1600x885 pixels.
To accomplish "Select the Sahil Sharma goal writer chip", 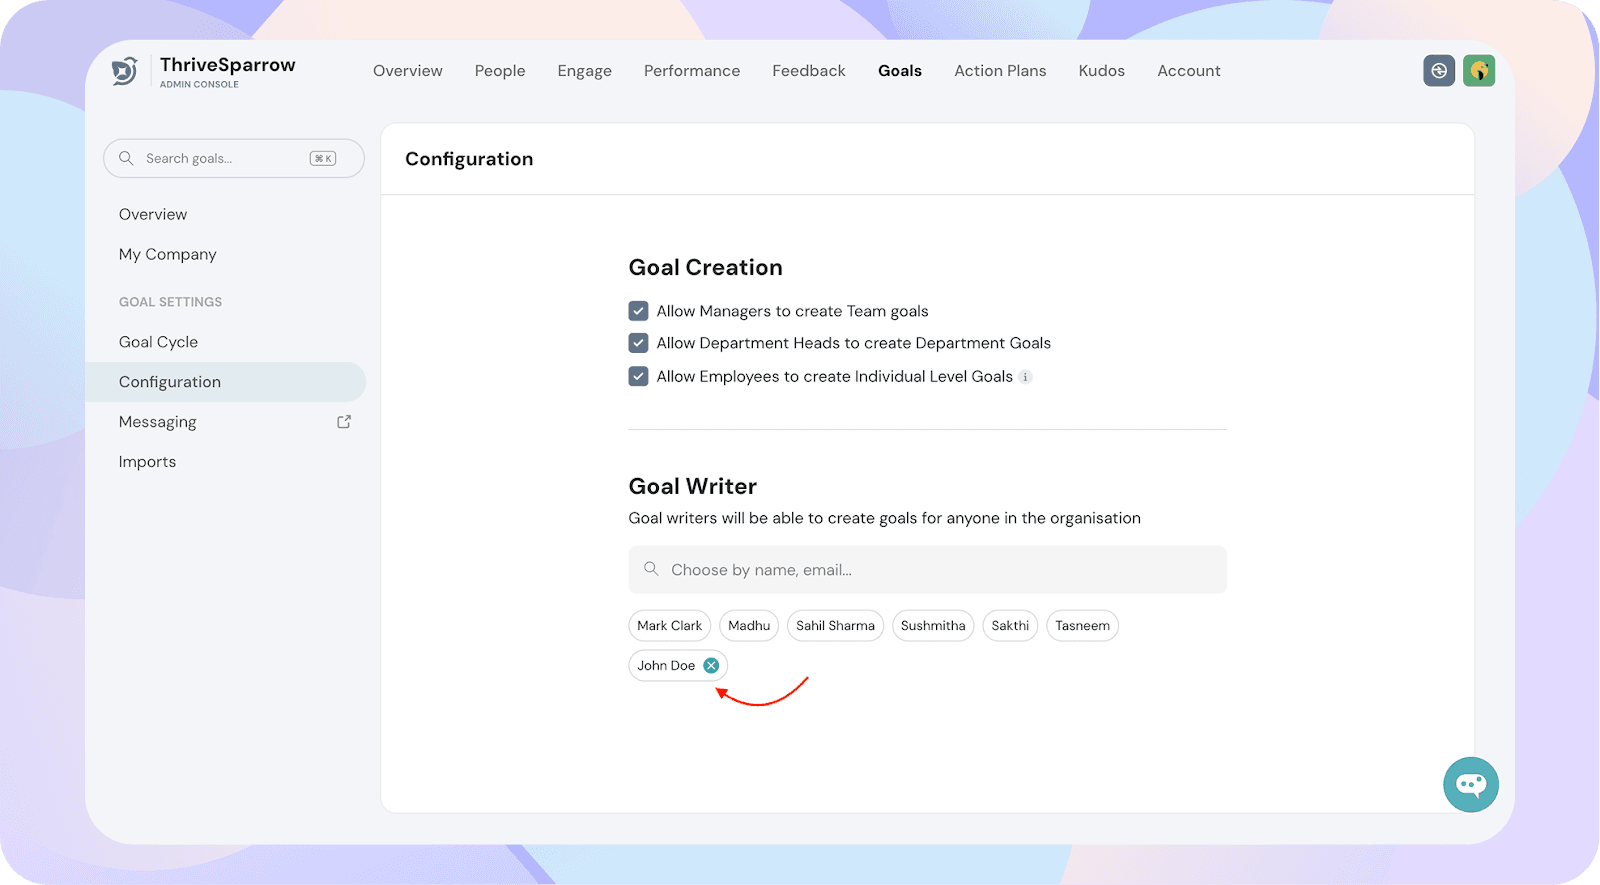I will point(835,626).
